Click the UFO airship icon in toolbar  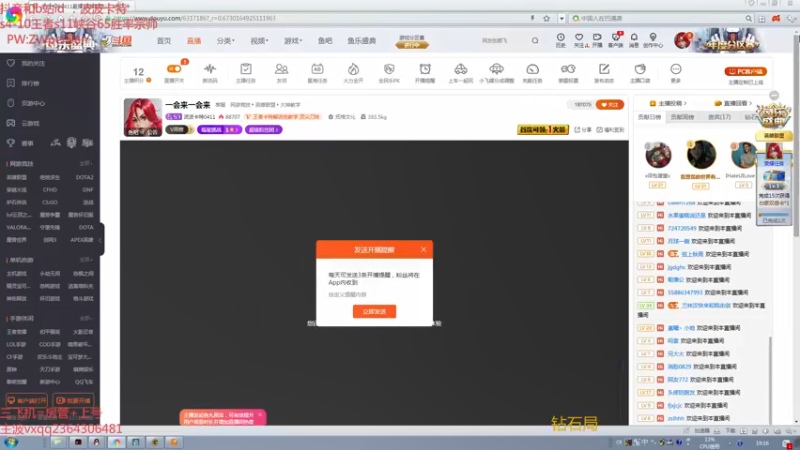tap(496, 69)
